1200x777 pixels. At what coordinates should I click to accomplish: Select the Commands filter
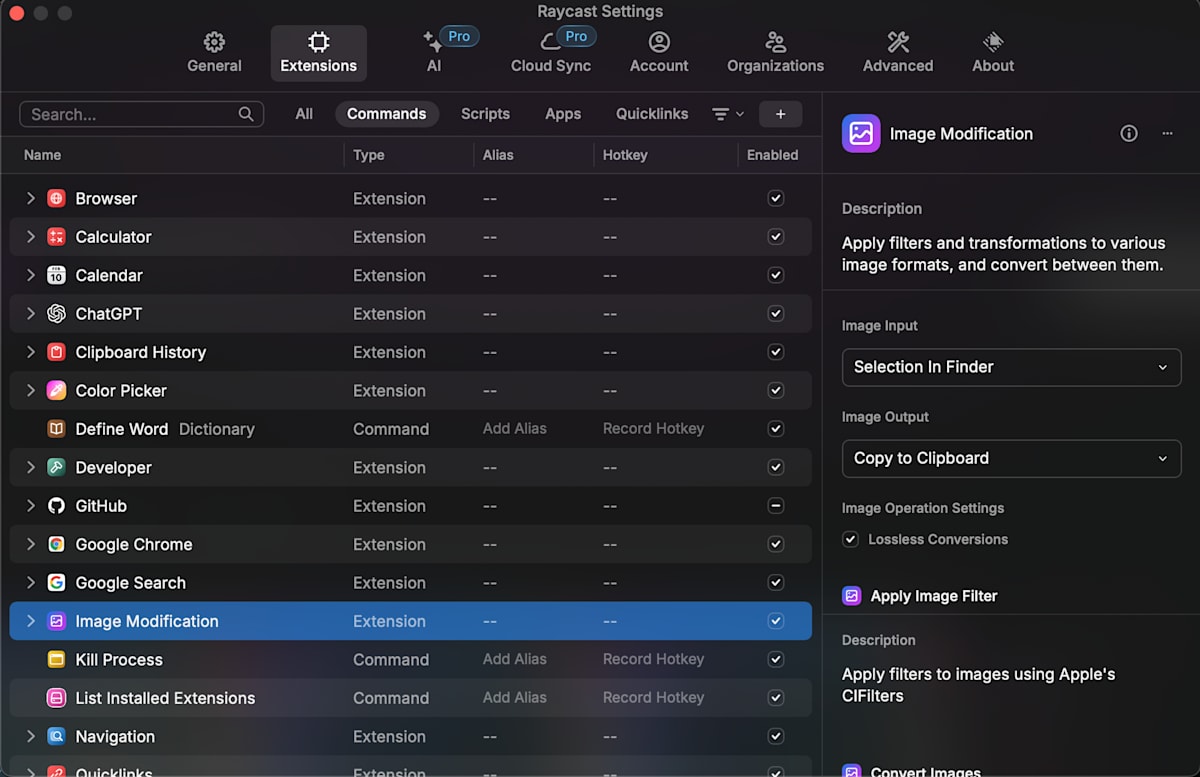tap(387, 114)
